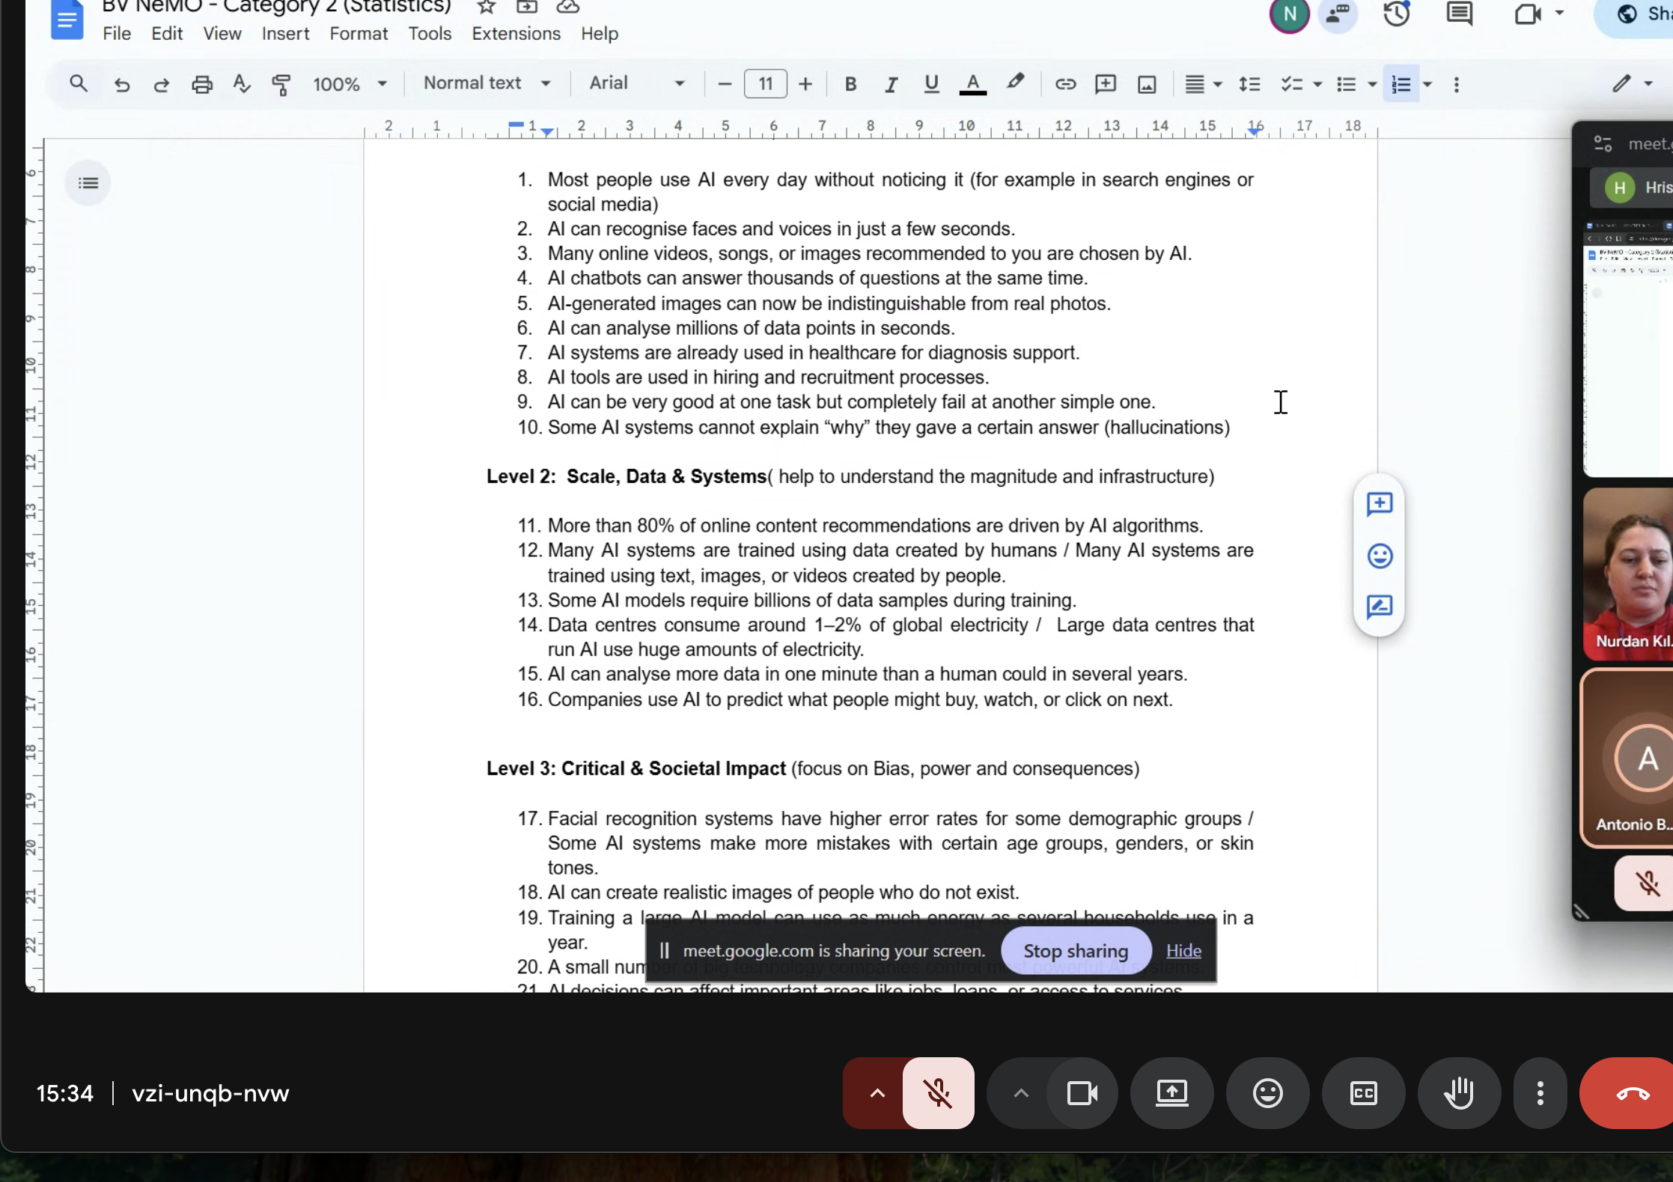The width and height of the screenshot is (1673, 1182).
Task: Open the Insert menu
Action: (286, 33)
